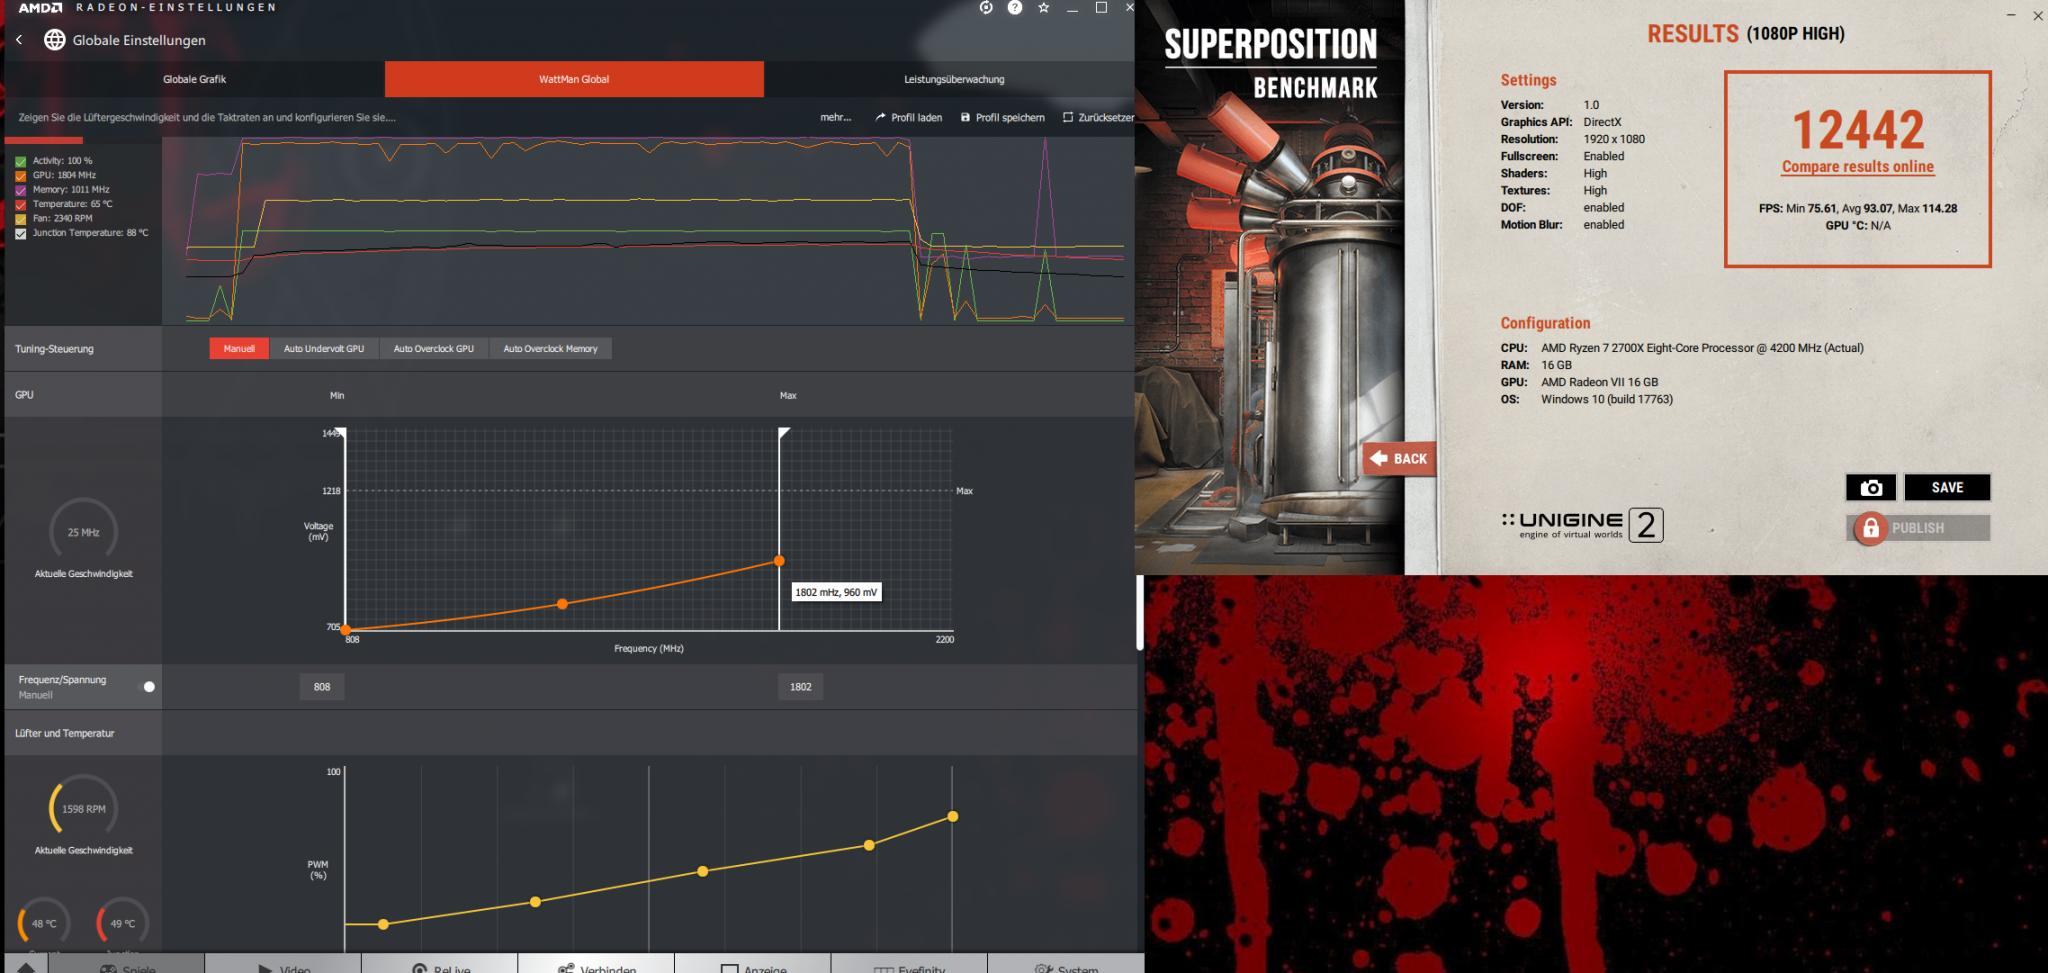Select Auto Undervolt GPU
Screen dimensions: 2048x973
click(x=324, y=349)
